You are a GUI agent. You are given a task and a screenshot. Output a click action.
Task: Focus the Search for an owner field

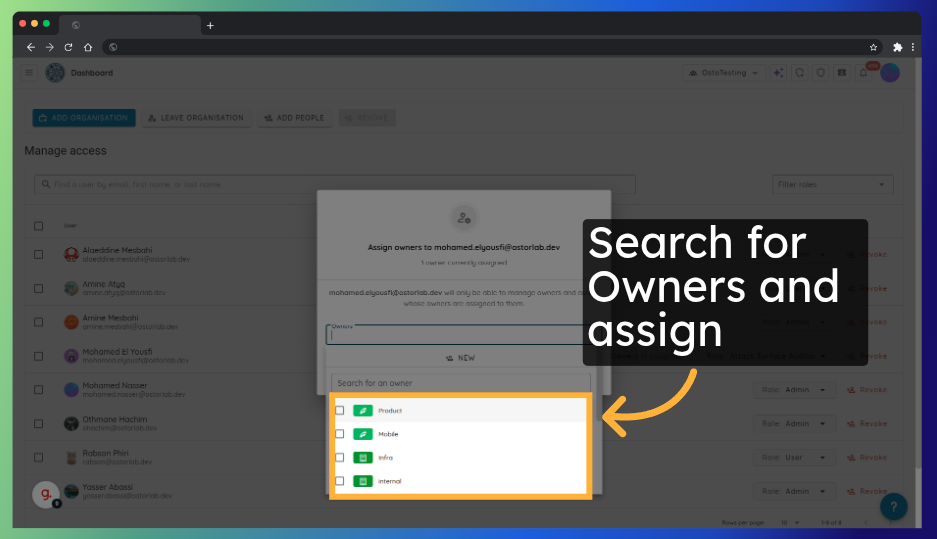click(460, 383)
